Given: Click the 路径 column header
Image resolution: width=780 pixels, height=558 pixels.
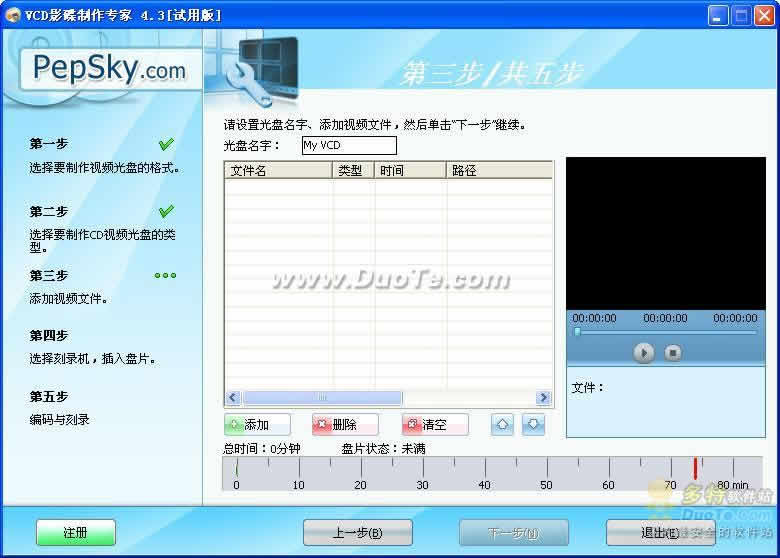Looking at the screenshot, I should click(x=499, y=171).
